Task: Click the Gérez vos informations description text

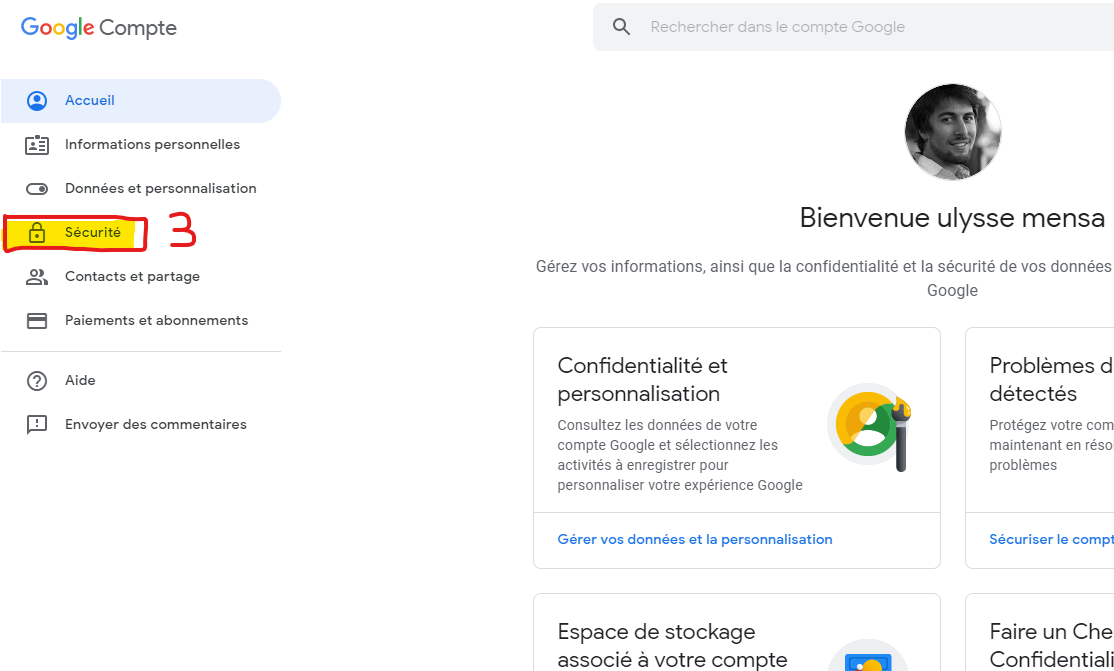Action: [824, 279]
